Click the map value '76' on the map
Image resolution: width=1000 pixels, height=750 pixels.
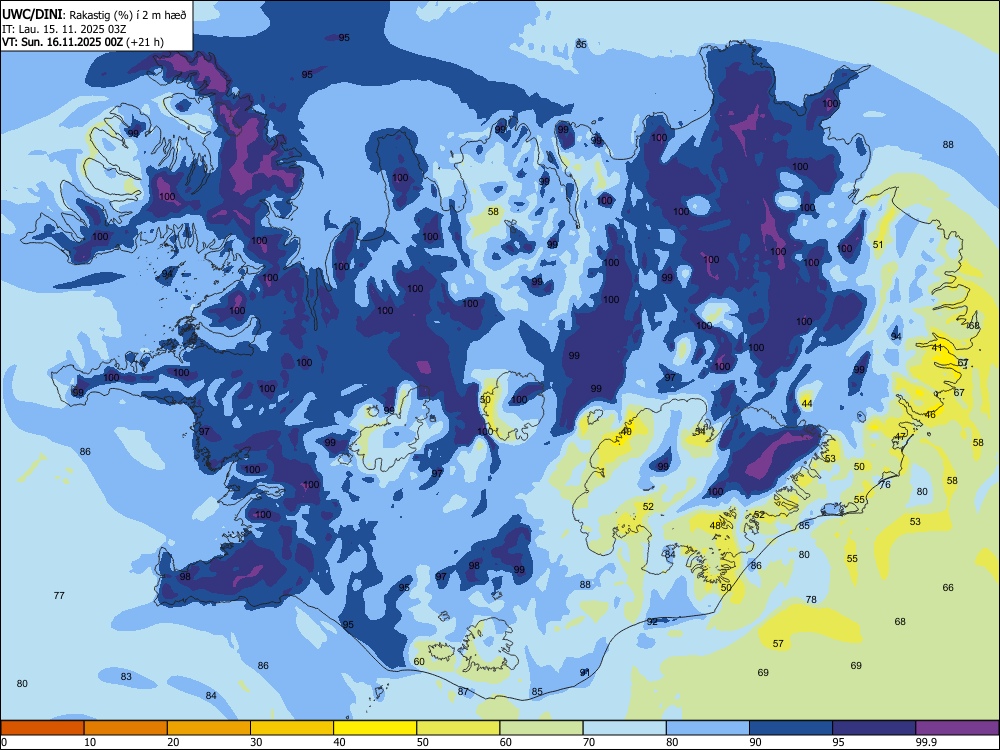(x=885, y=485)
